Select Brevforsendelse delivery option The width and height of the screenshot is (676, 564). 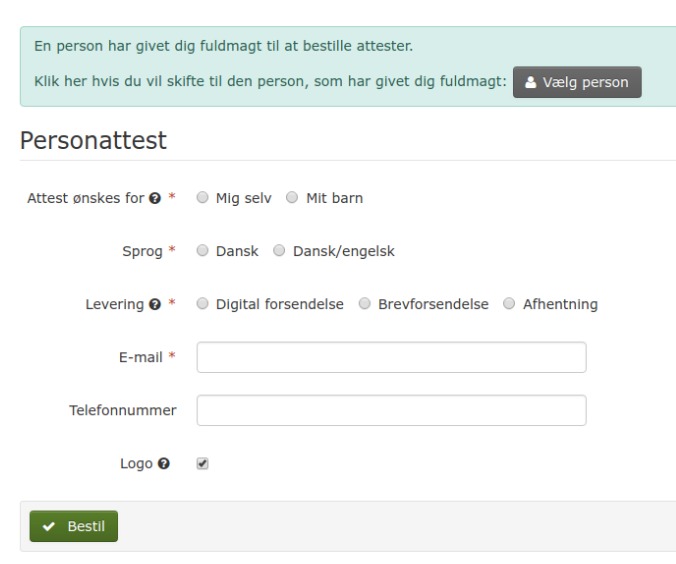click(x=364, y=304)
